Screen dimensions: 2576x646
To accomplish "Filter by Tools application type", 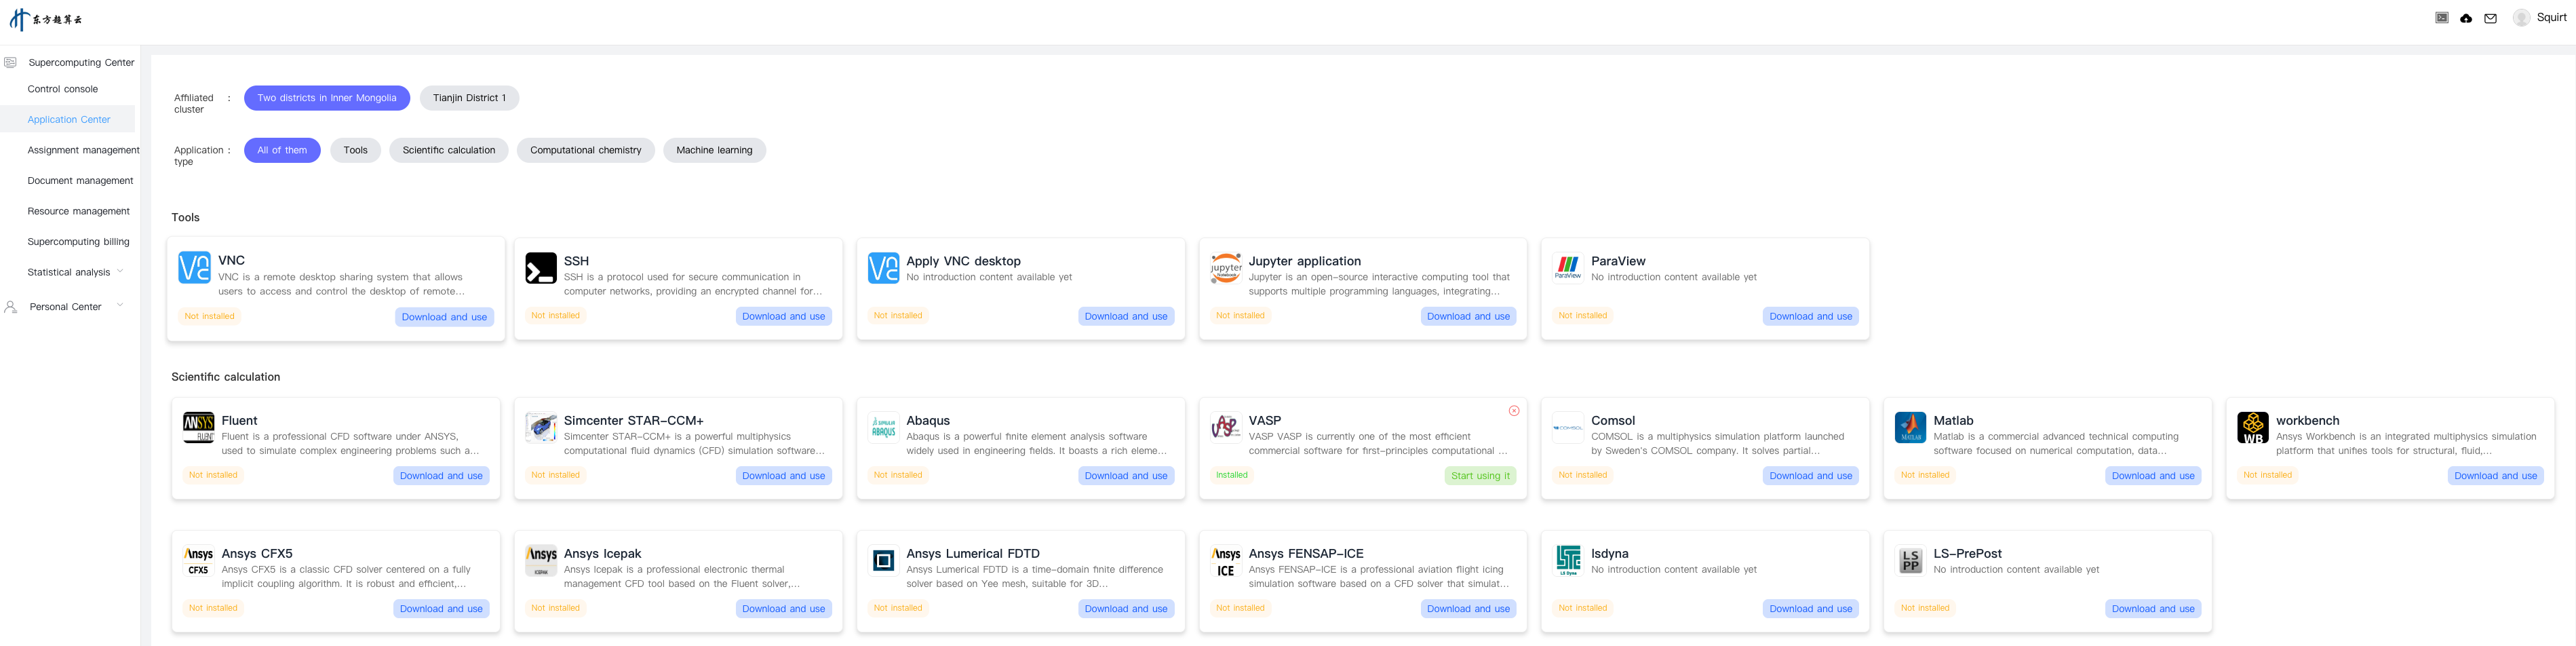I will coord(355,150).
